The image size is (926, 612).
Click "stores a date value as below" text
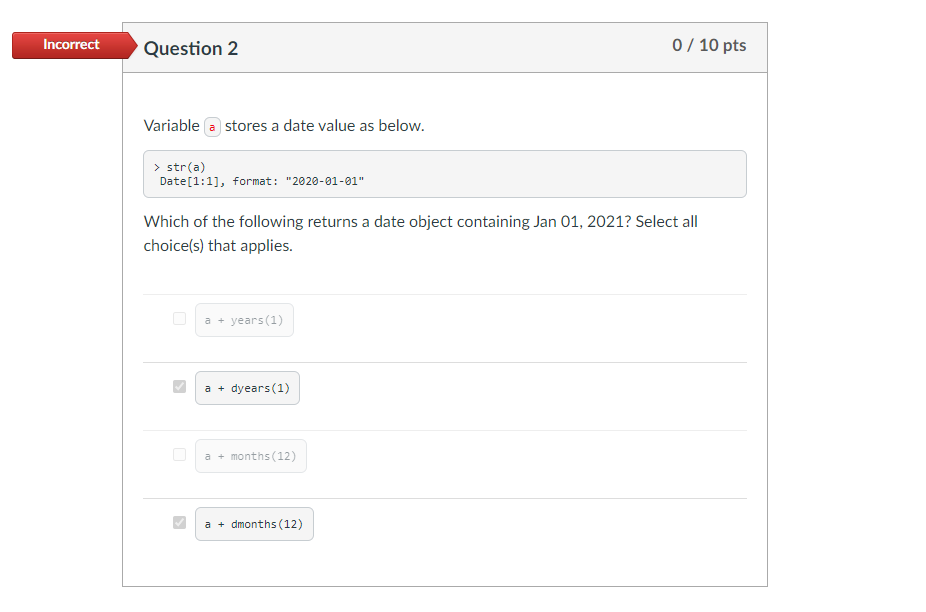click(x=324, y=126)
